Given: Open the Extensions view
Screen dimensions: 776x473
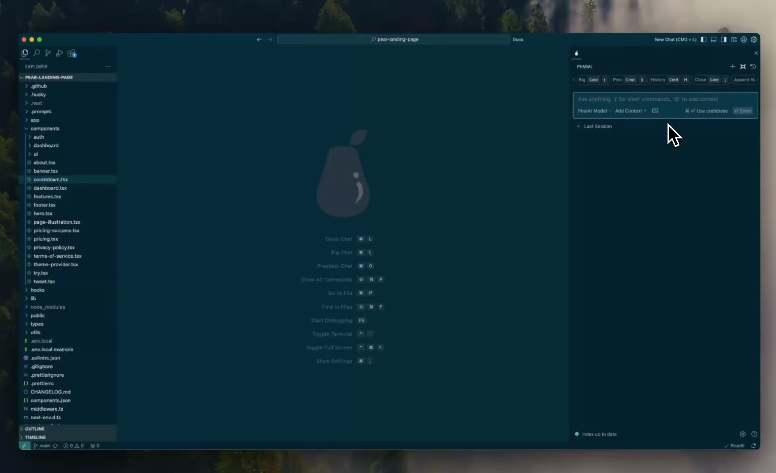Looking at the screenshot, I should coord(72,53).
